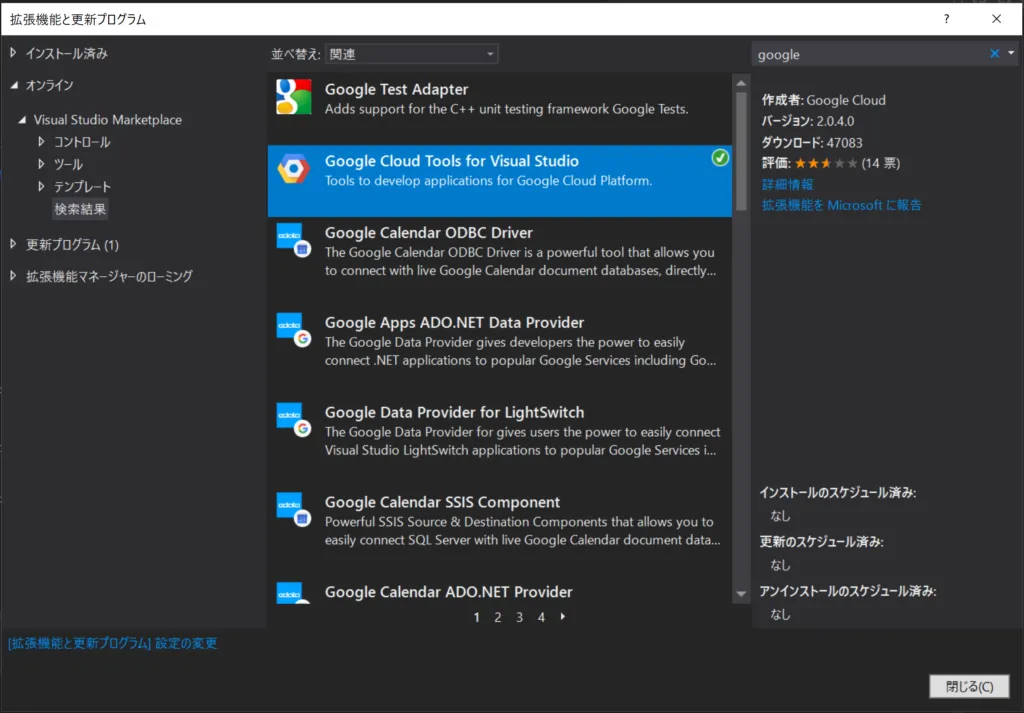Viewport: 1024px width, 713px height.
Task: Click the Google Data Provider for LightSwitch icon
Action: click(x=293, y=420)
